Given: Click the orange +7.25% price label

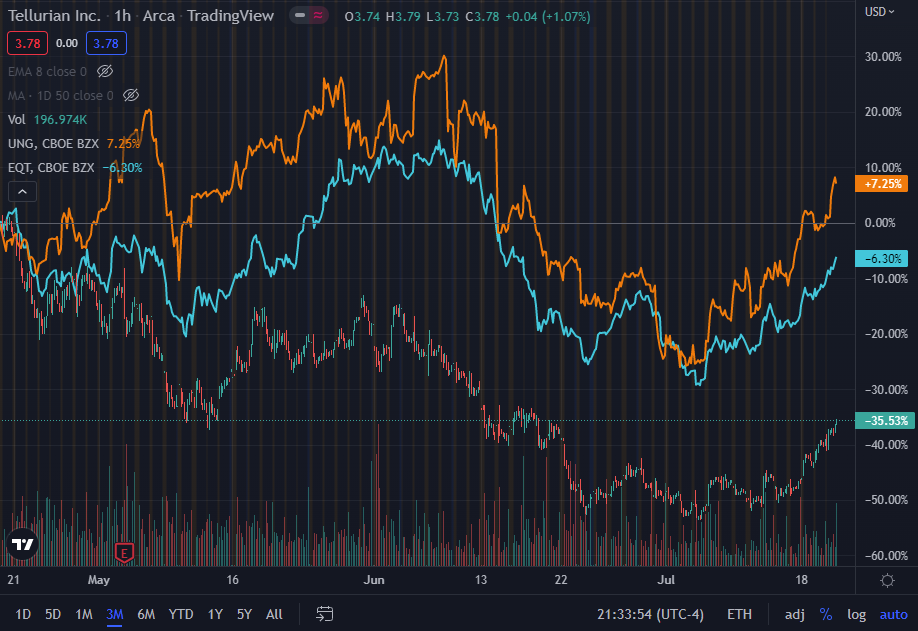Looking at the screenshot, I should coord(881,184).
